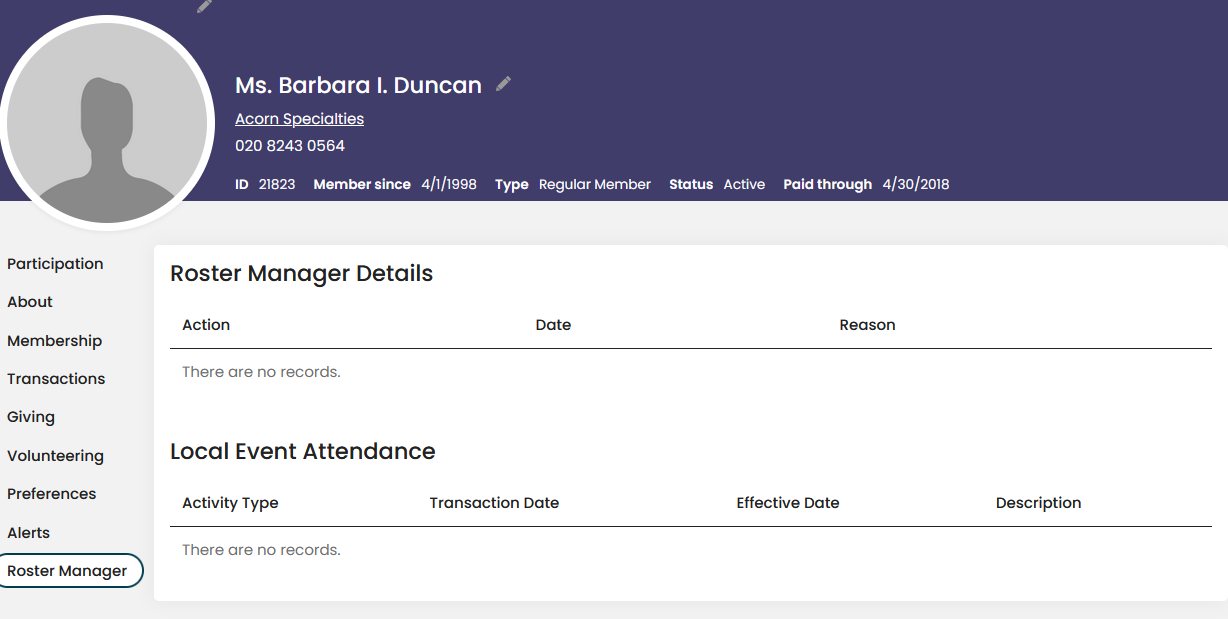Switch to the Participation tab
Image resolution: width=1228 pixels, height=619 pixels.
(55, 264)
